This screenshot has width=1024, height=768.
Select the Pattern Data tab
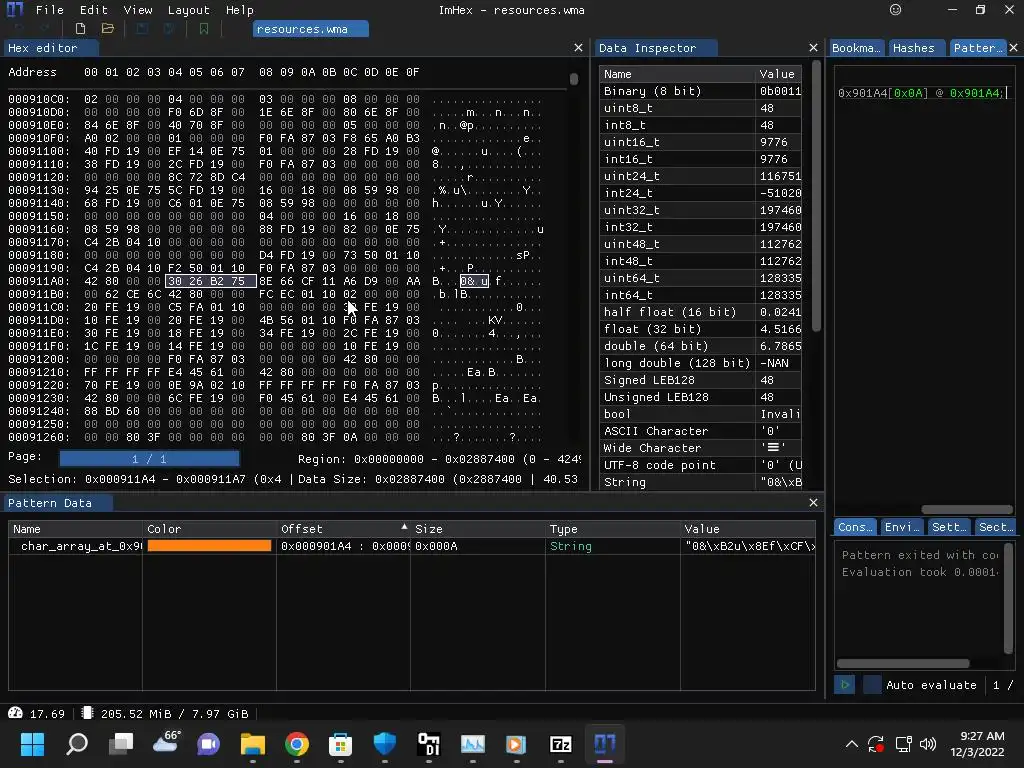click(58, 503)
